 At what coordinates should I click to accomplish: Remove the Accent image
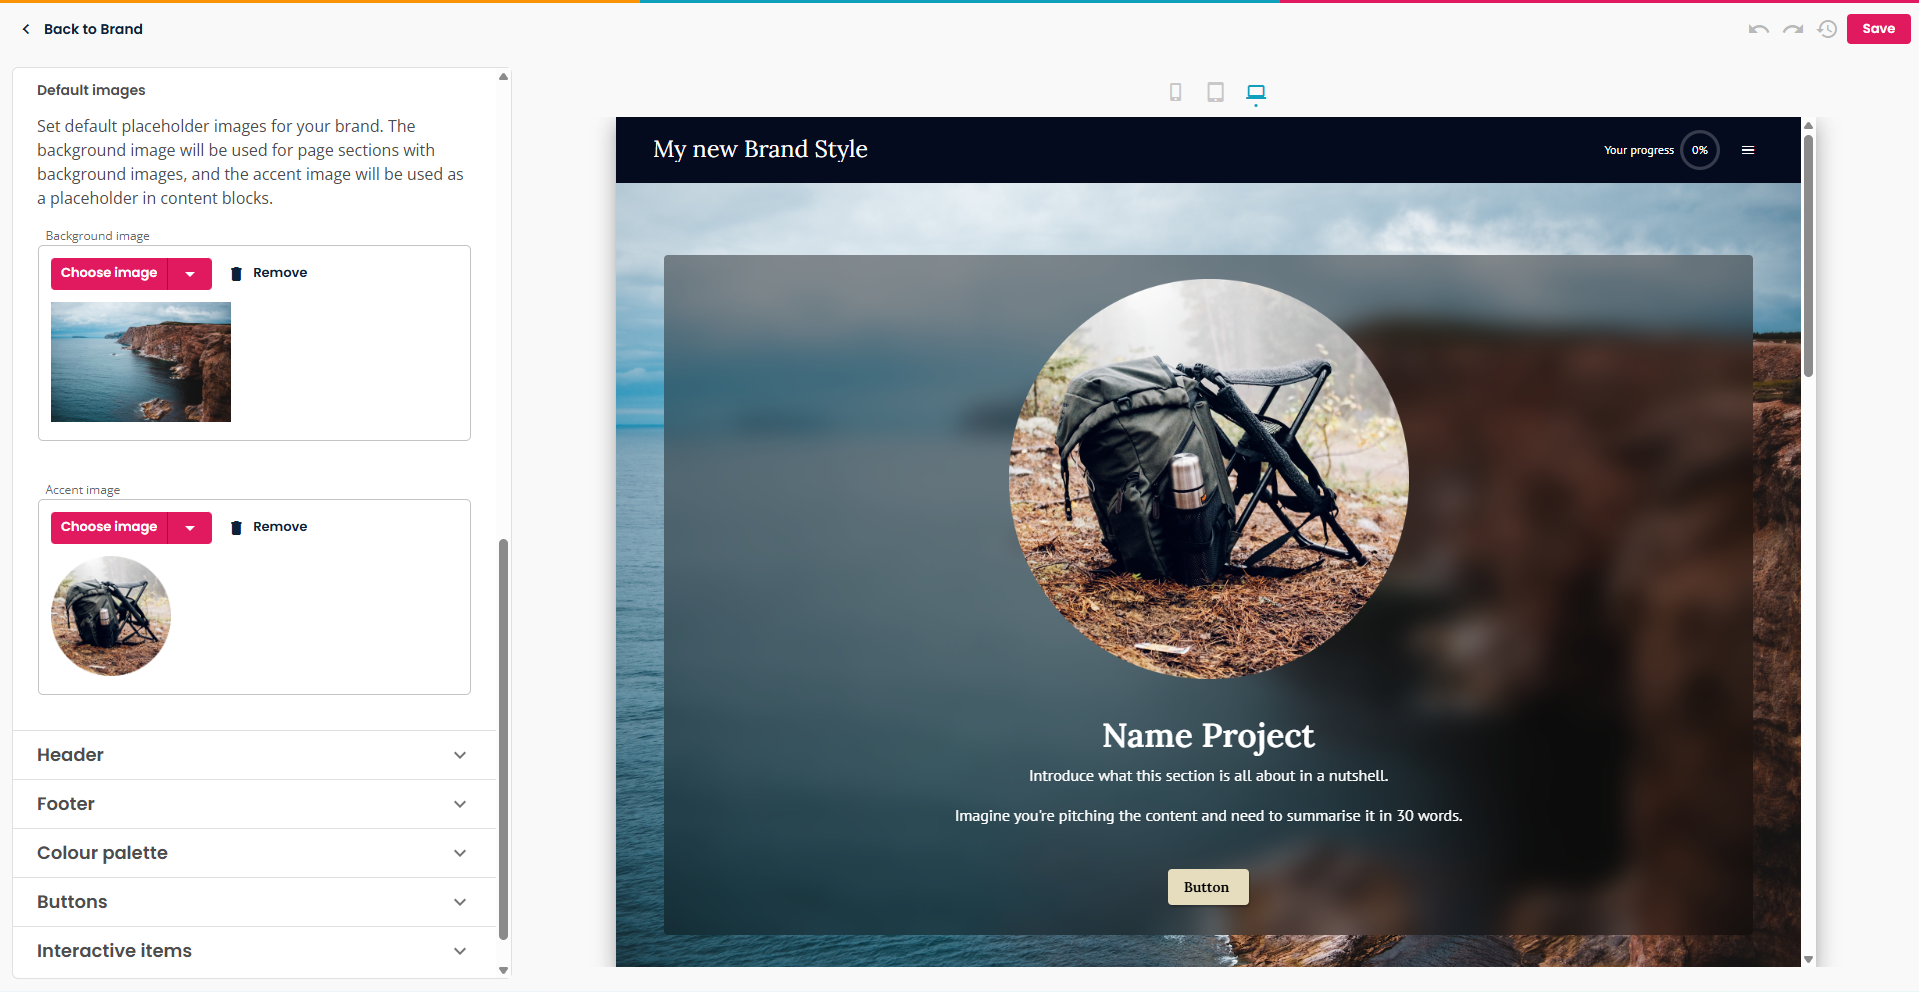pyautogui.click(x=280, y=527)
